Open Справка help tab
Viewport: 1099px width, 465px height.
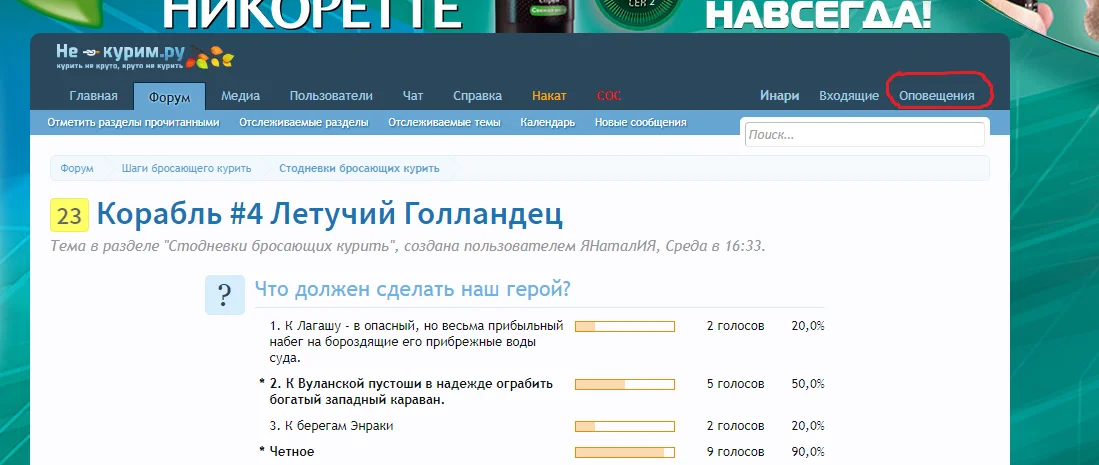point(477,96)
